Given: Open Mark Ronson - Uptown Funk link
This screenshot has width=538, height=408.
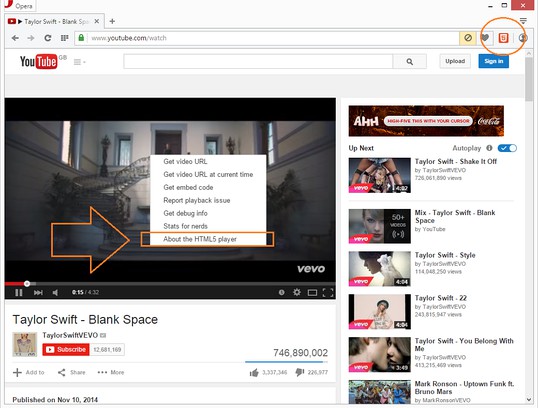Looking at the screenshot, I should (x=464, y=387).
